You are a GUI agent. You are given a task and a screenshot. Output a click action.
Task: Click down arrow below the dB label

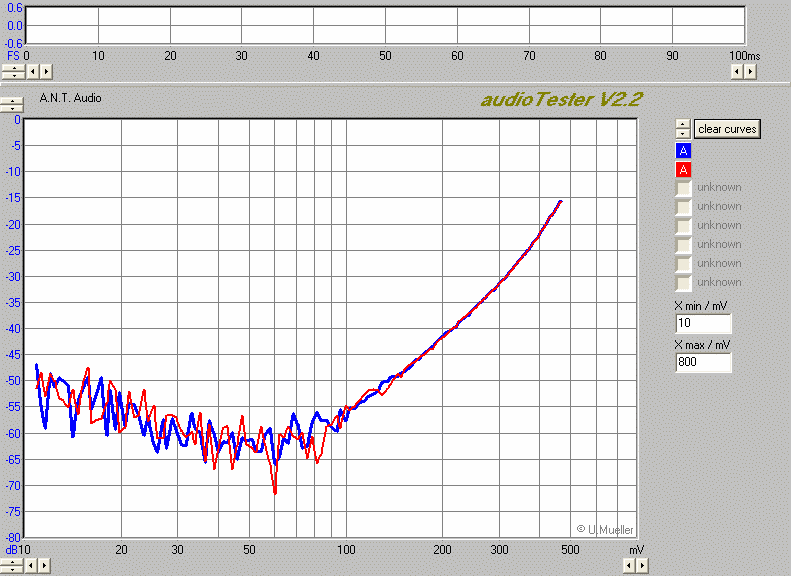[x=12, y=569]
